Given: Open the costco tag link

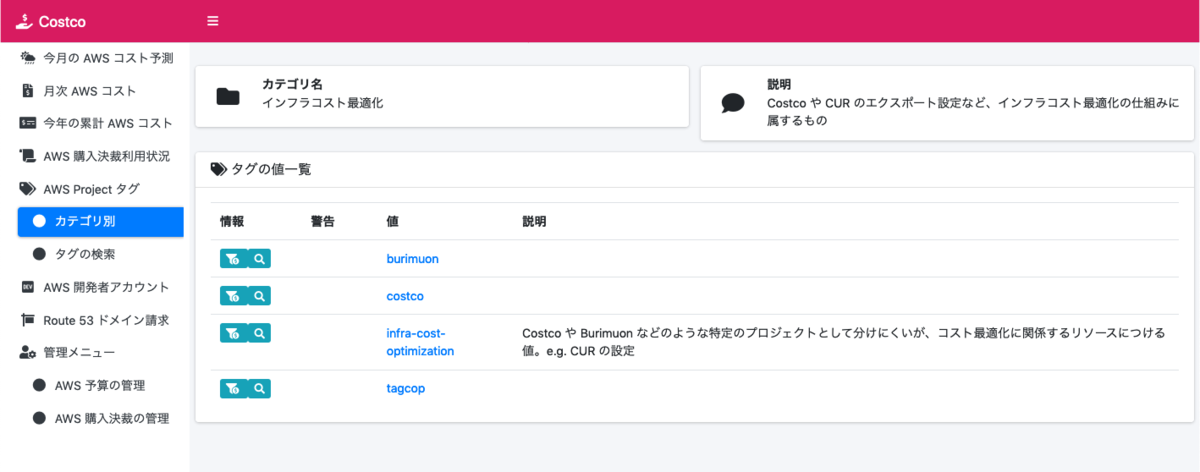Looking at the screenshot, I should [405, 296].
